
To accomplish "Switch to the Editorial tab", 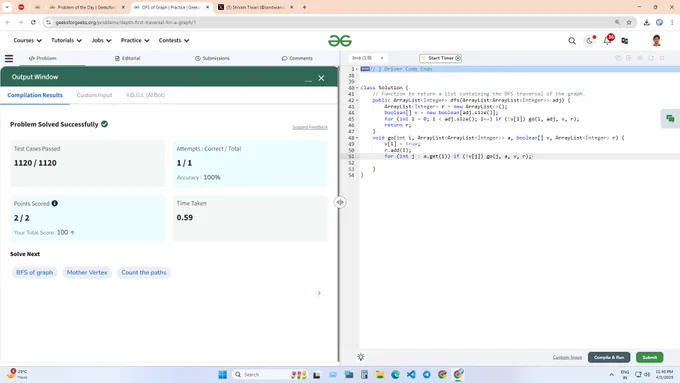I will (x=128, y=58).
